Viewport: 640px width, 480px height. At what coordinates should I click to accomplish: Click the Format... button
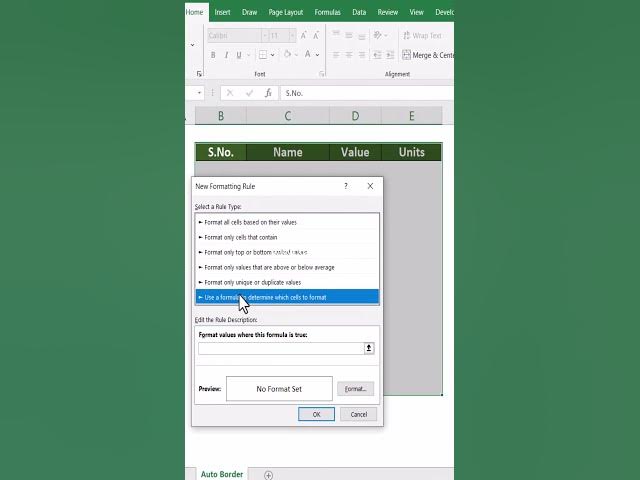(356, 389)
